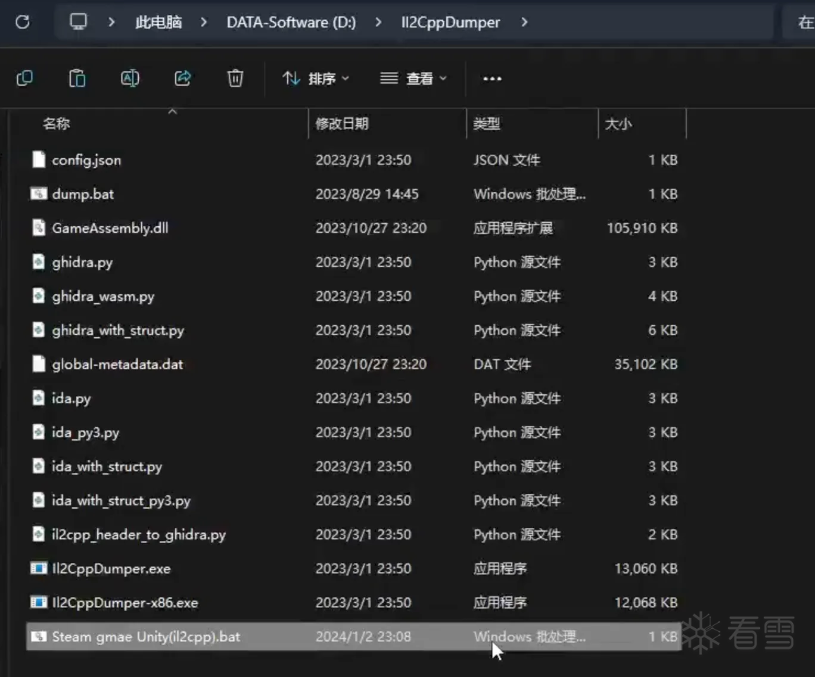The image size is (815, 677).
Task: Expand chevron after Il2CppDumper breadcrumb
Action: (x=524, y=22)
